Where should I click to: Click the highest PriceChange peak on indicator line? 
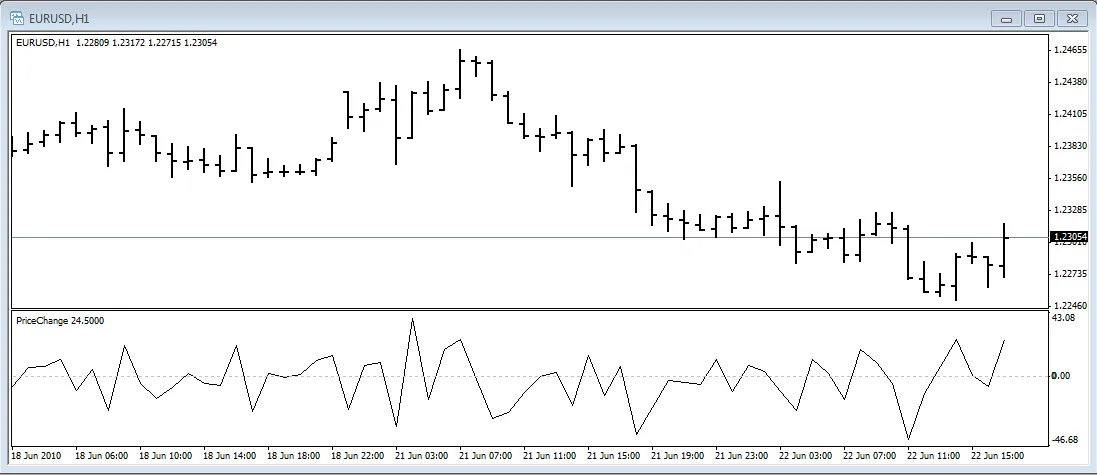point(412,319)
